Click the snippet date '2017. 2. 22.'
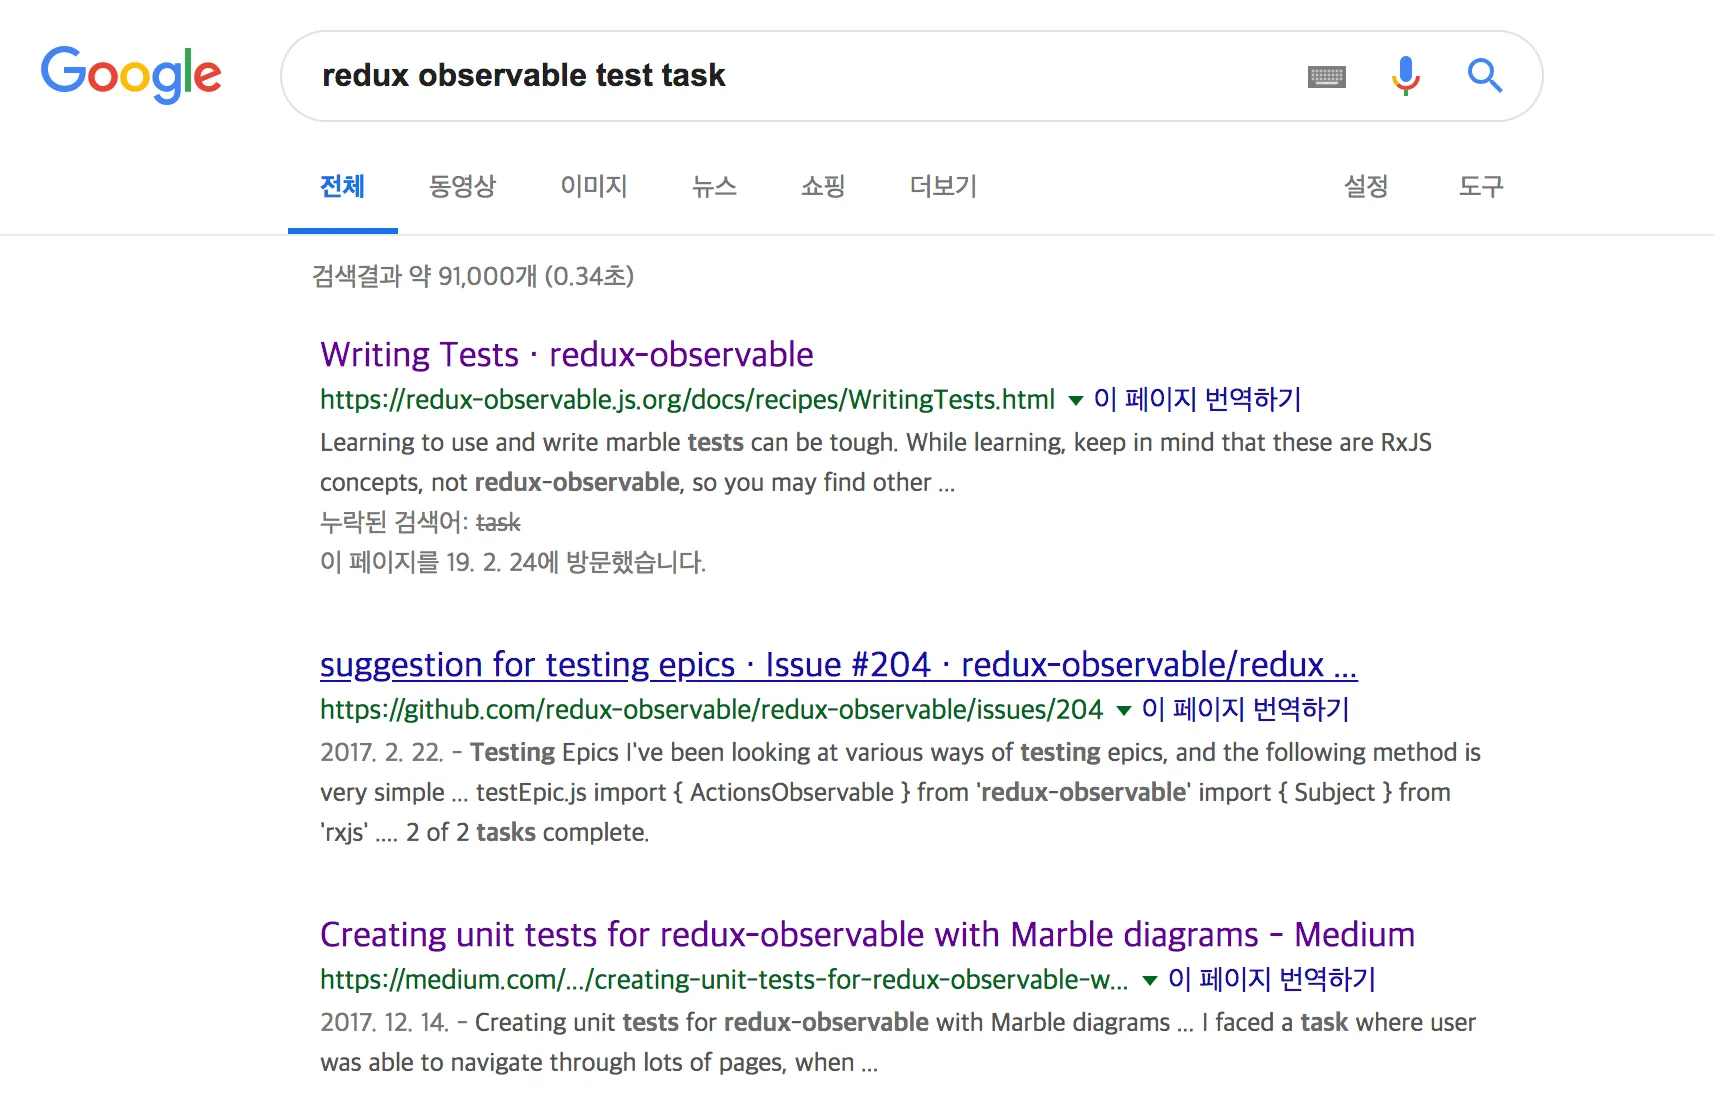 pos(381,752)
